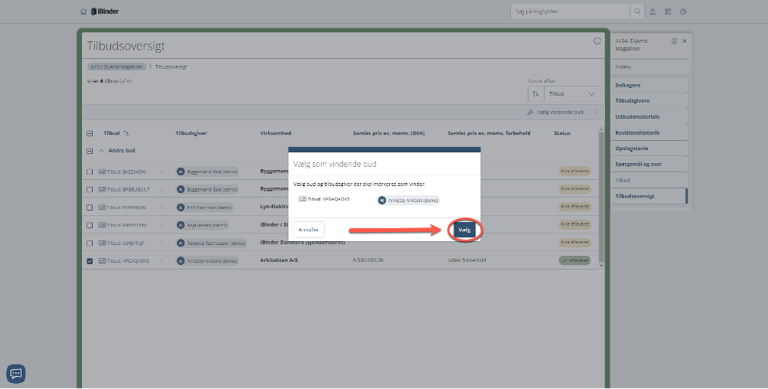
Task: Select Tilbudsoversigt in the side menu
Action: [649, 196]
